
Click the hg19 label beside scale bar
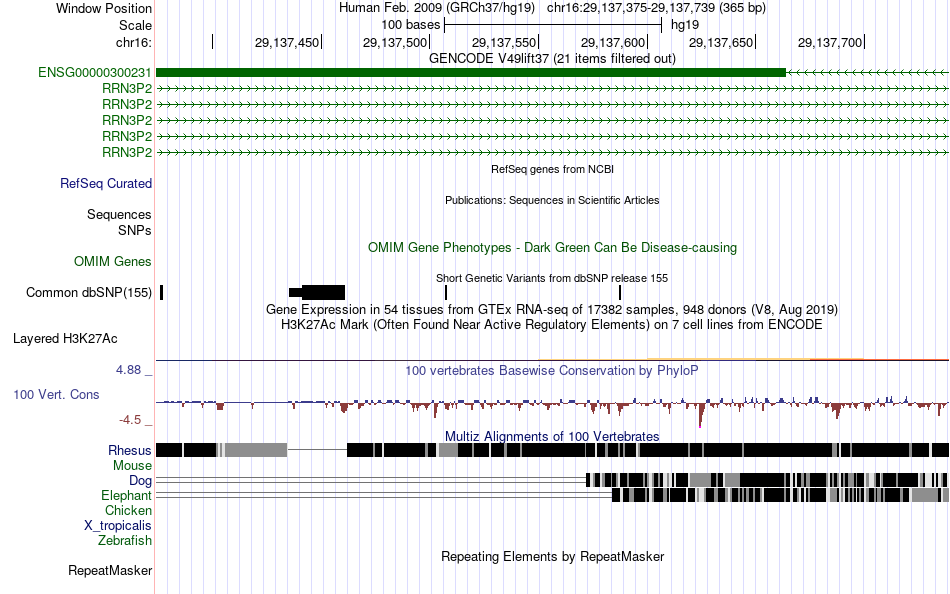pyautogui.click(x=685, y=25)
